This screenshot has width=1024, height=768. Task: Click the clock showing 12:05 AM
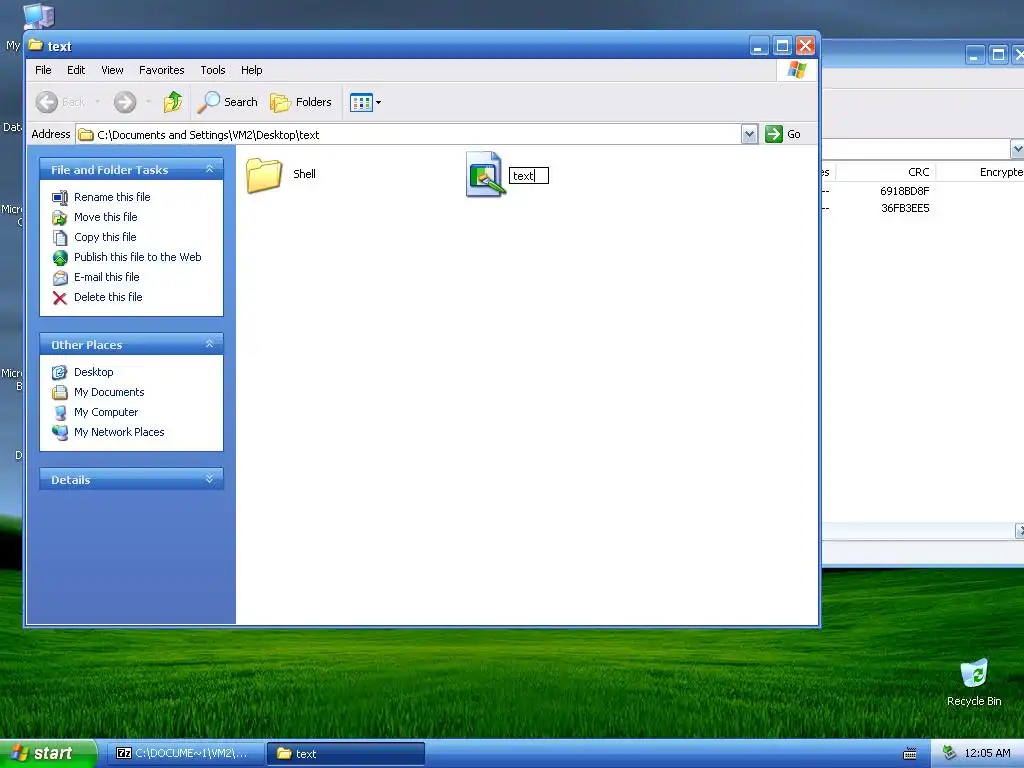coord(987,753)
